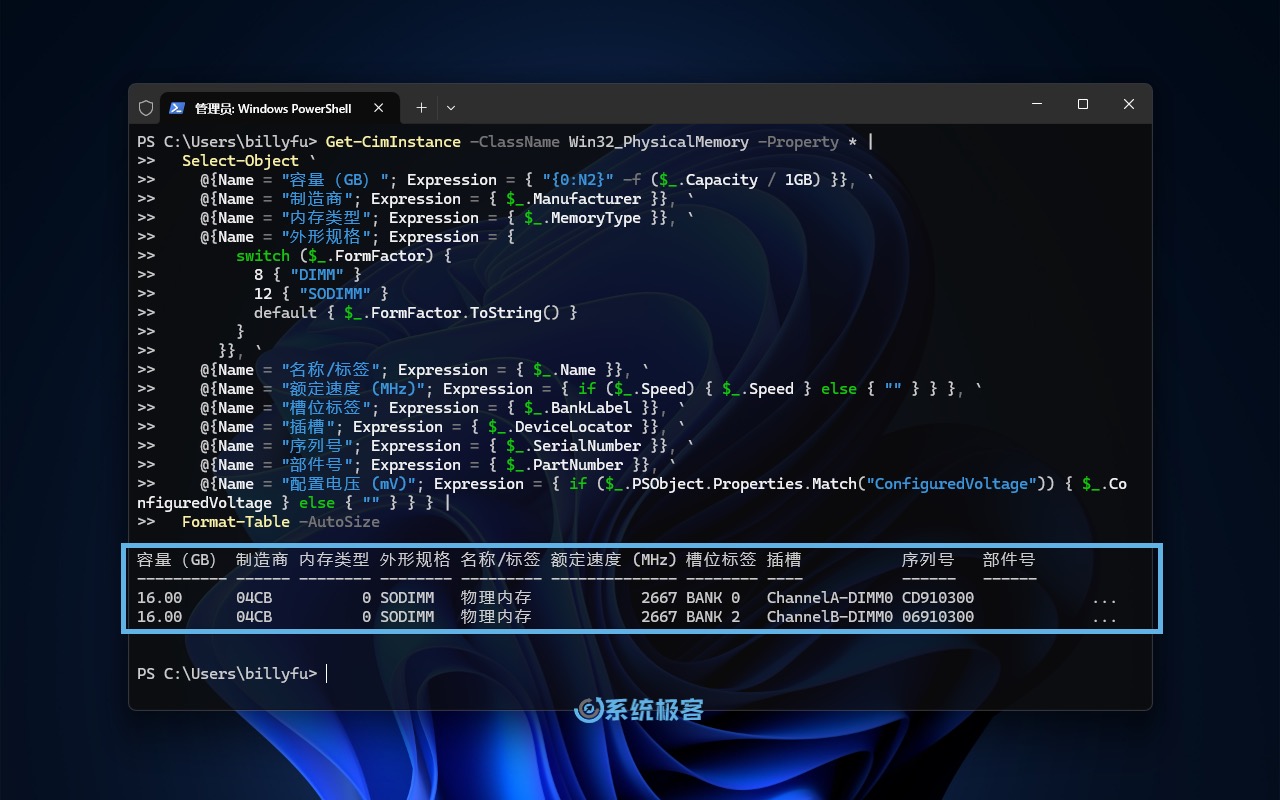Expand the new tab profiles dropdown

(x=451, y=108)
